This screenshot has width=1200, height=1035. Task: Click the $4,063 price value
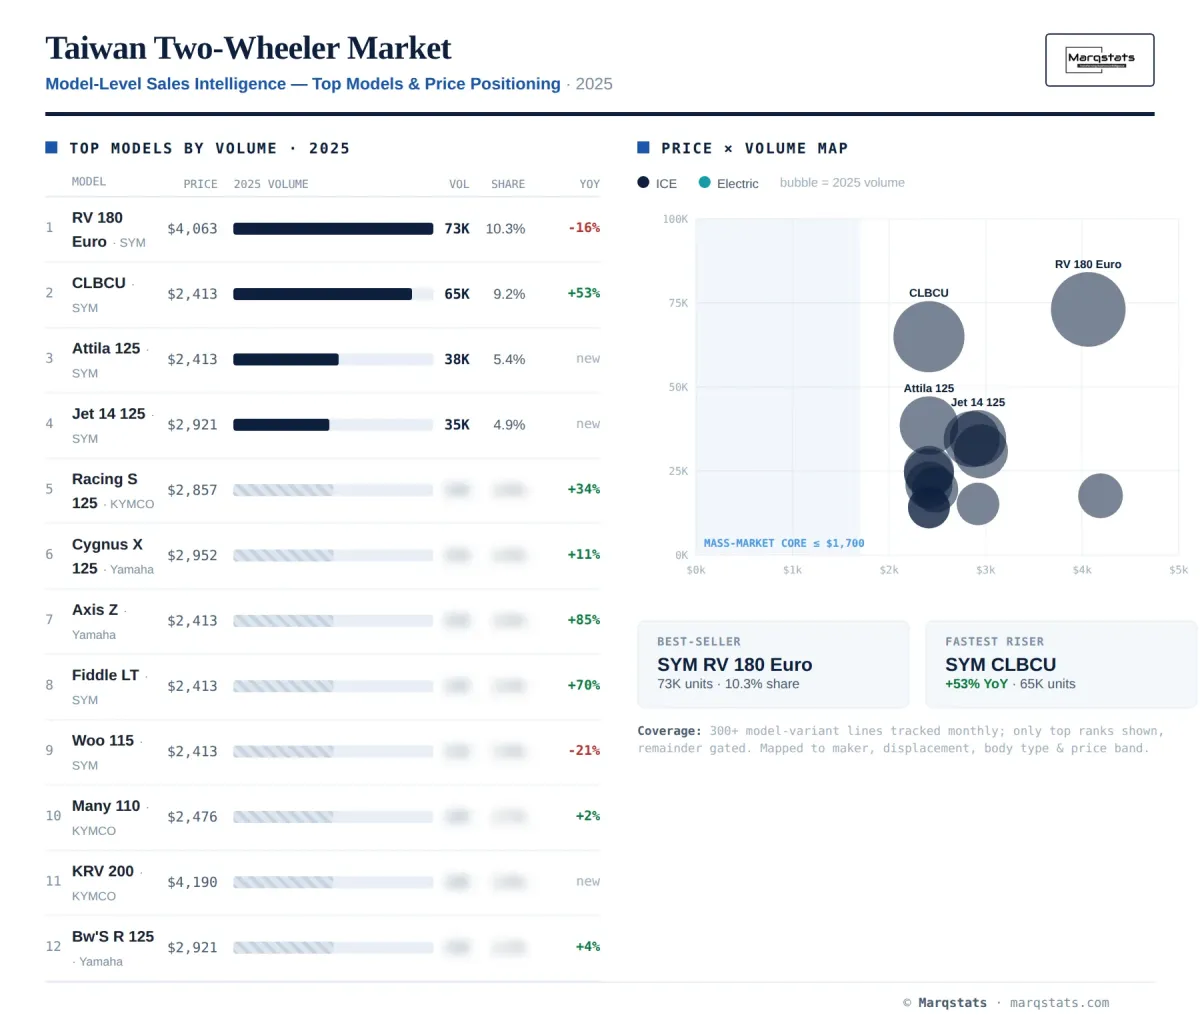[x=192, y=229]
